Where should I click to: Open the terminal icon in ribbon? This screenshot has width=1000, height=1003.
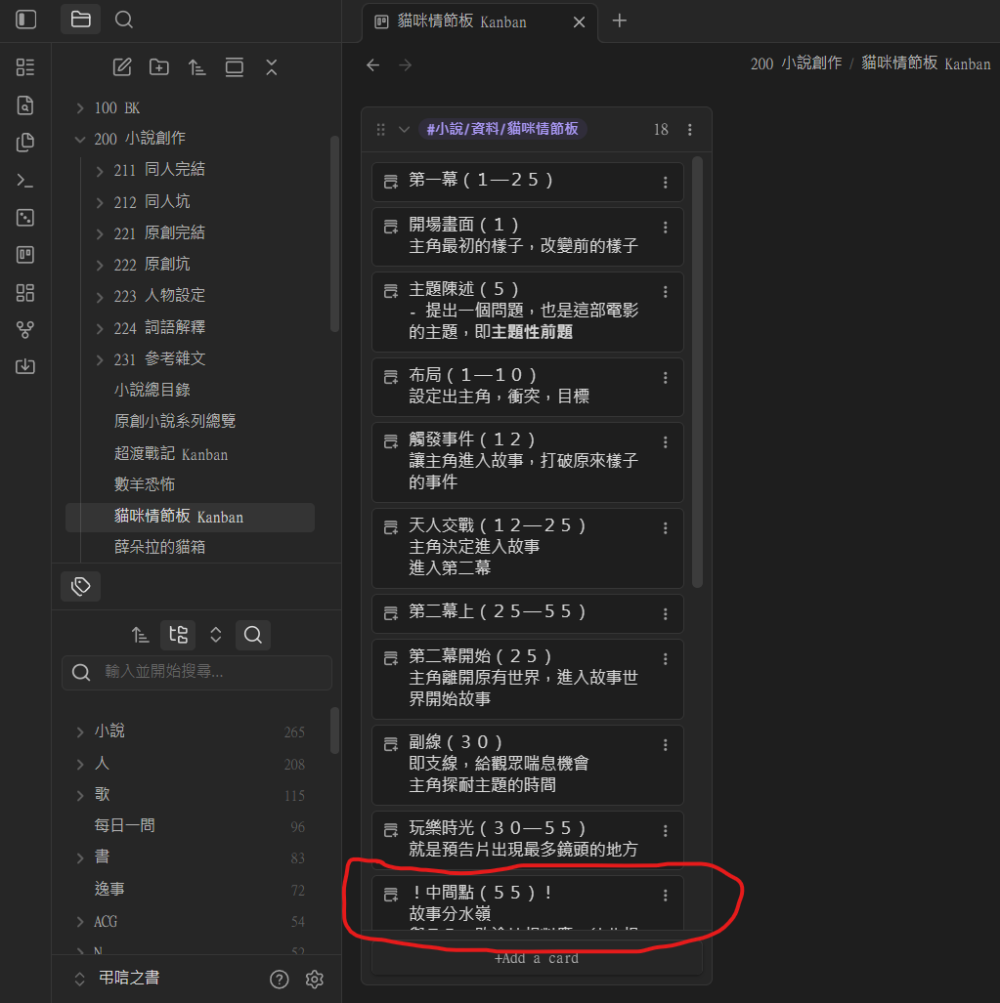pyautogui.click(x=25, y=180)
